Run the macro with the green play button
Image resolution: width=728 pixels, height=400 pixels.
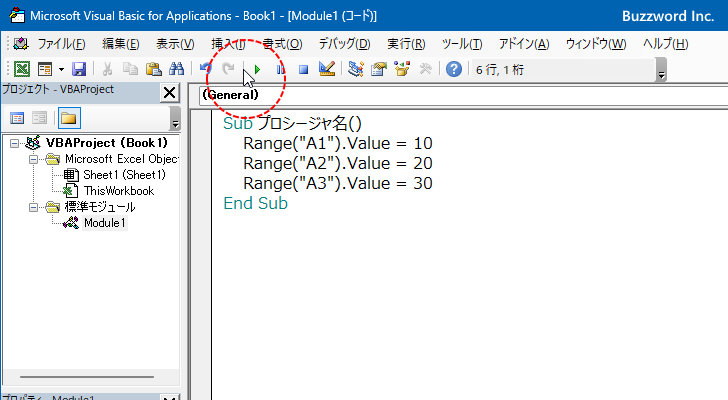pyautogui.click(x=257, y=70)
